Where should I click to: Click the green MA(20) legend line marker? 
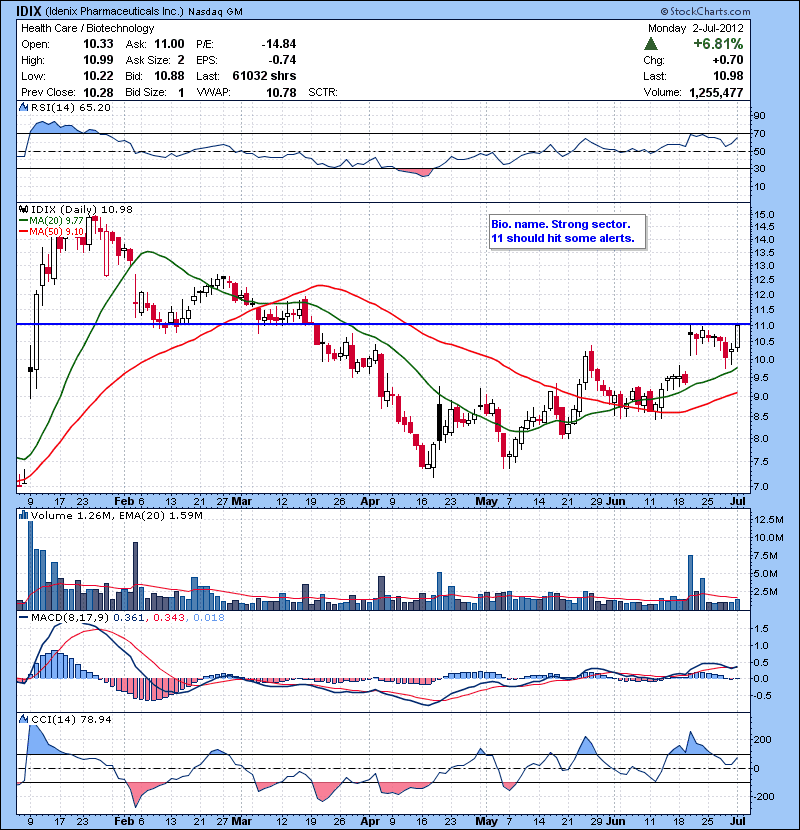tap(23, 221)
